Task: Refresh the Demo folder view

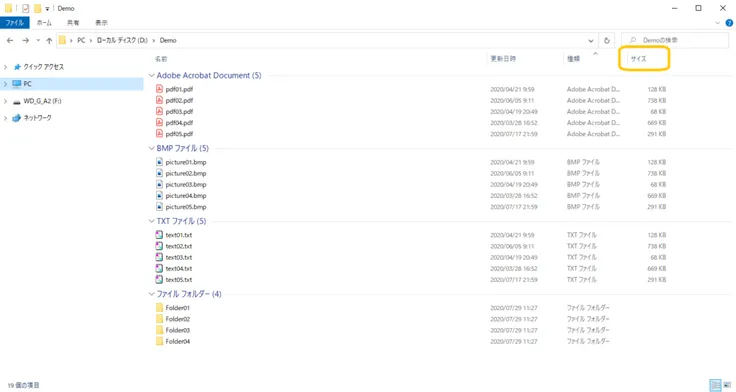Action: [606, 40]
